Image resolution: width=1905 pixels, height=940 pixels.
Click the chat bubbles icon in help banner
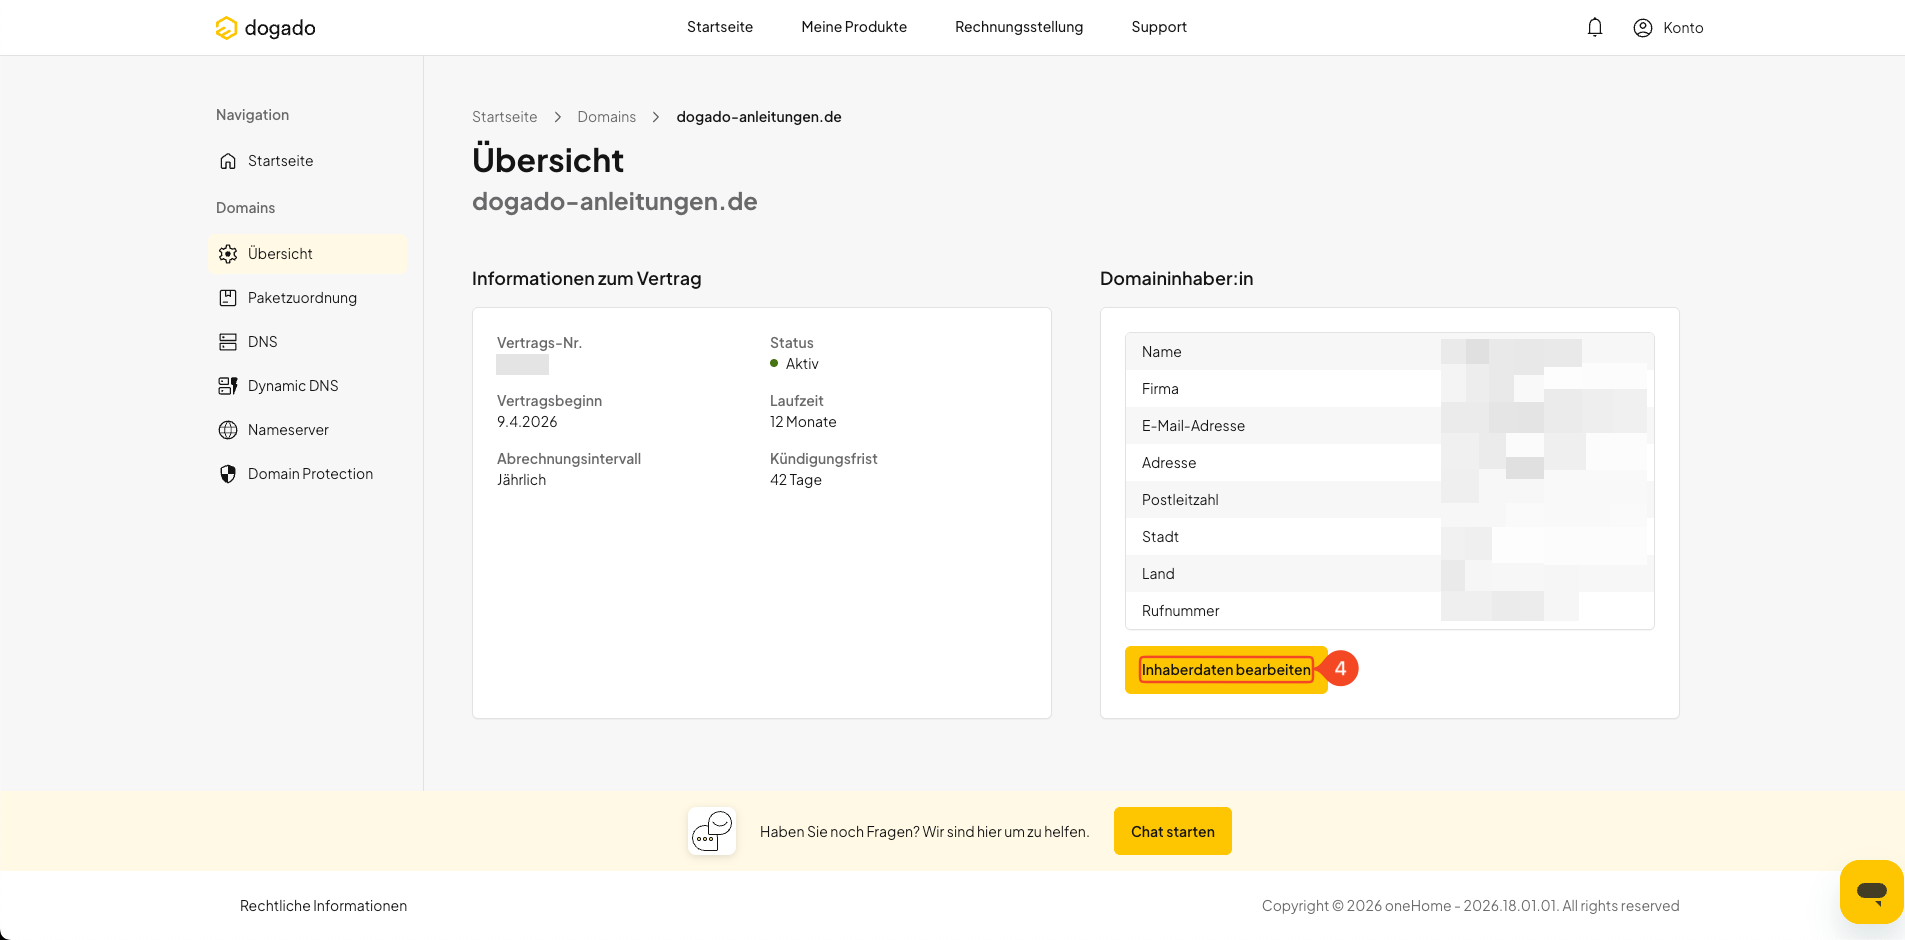(712, 831)
